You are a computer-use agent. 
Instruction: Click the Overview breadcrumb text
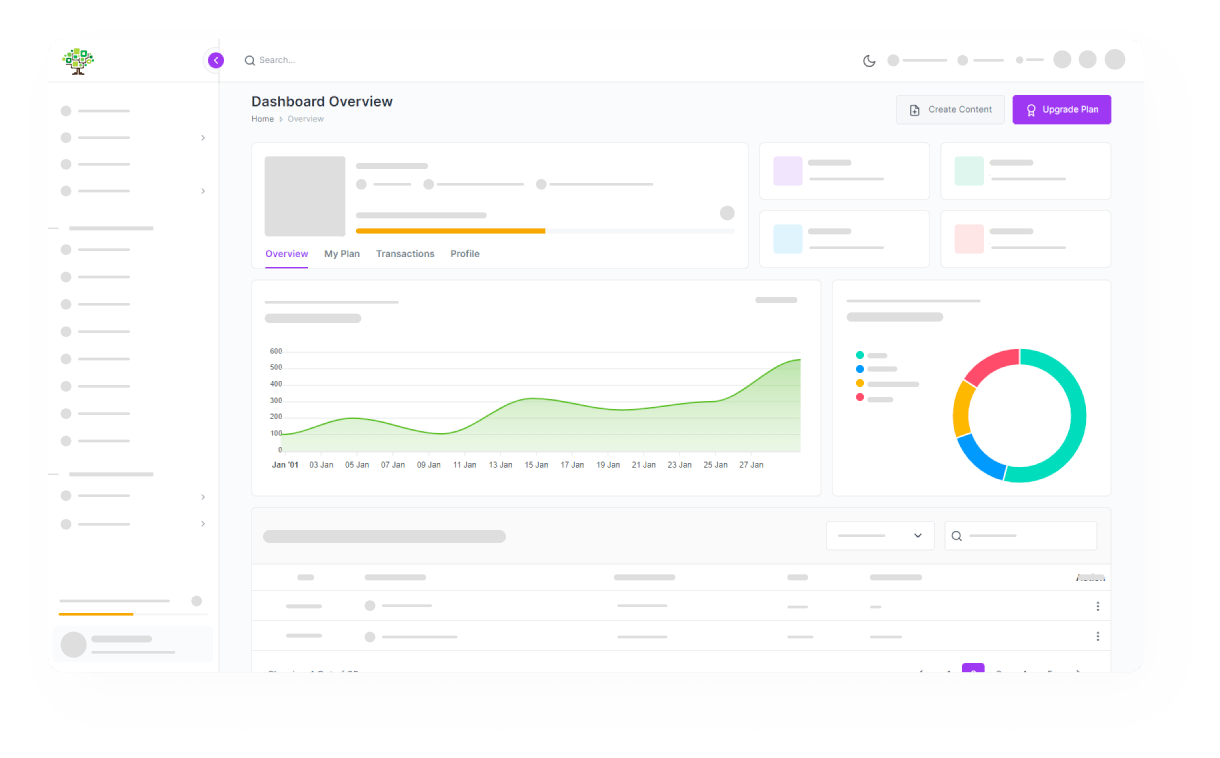point(306,119)
